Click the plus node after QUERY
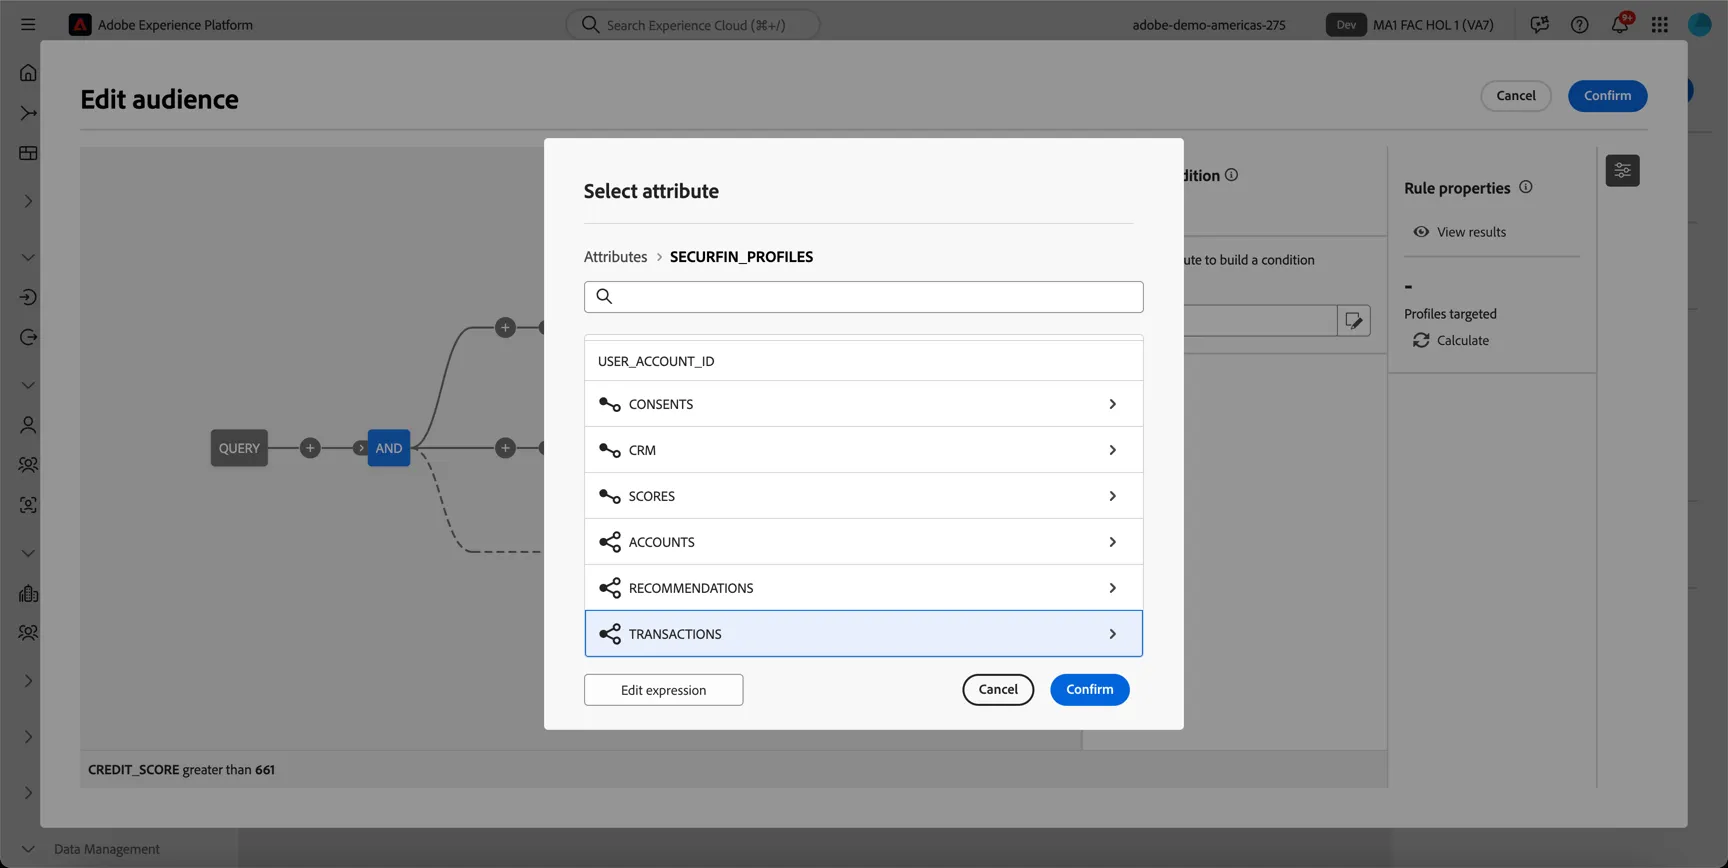The width and height of the screenshot is (1728, 868). (x=310, y=448)
